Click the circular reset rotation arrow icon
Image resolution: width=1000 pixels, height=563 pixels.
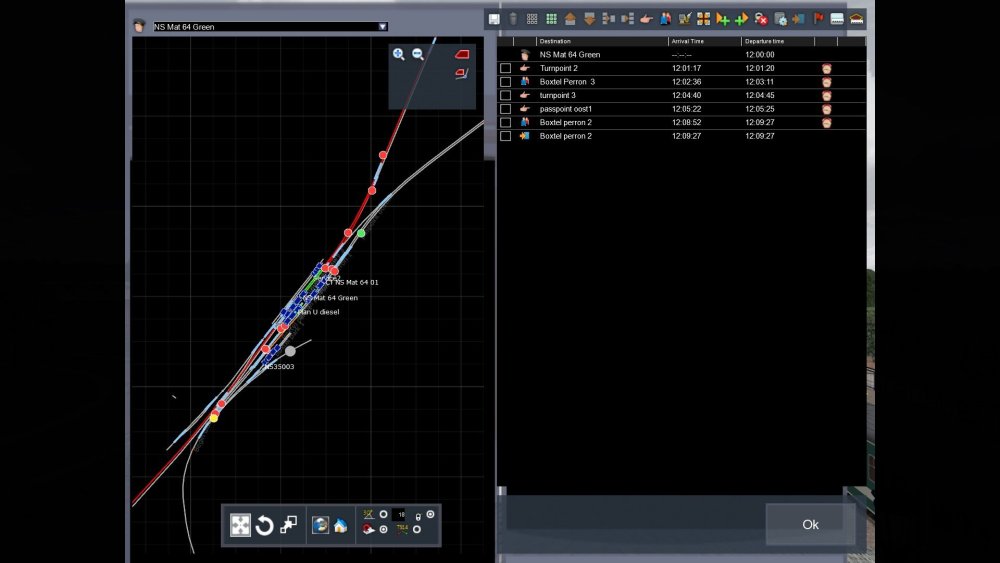(x=264, y=526)
